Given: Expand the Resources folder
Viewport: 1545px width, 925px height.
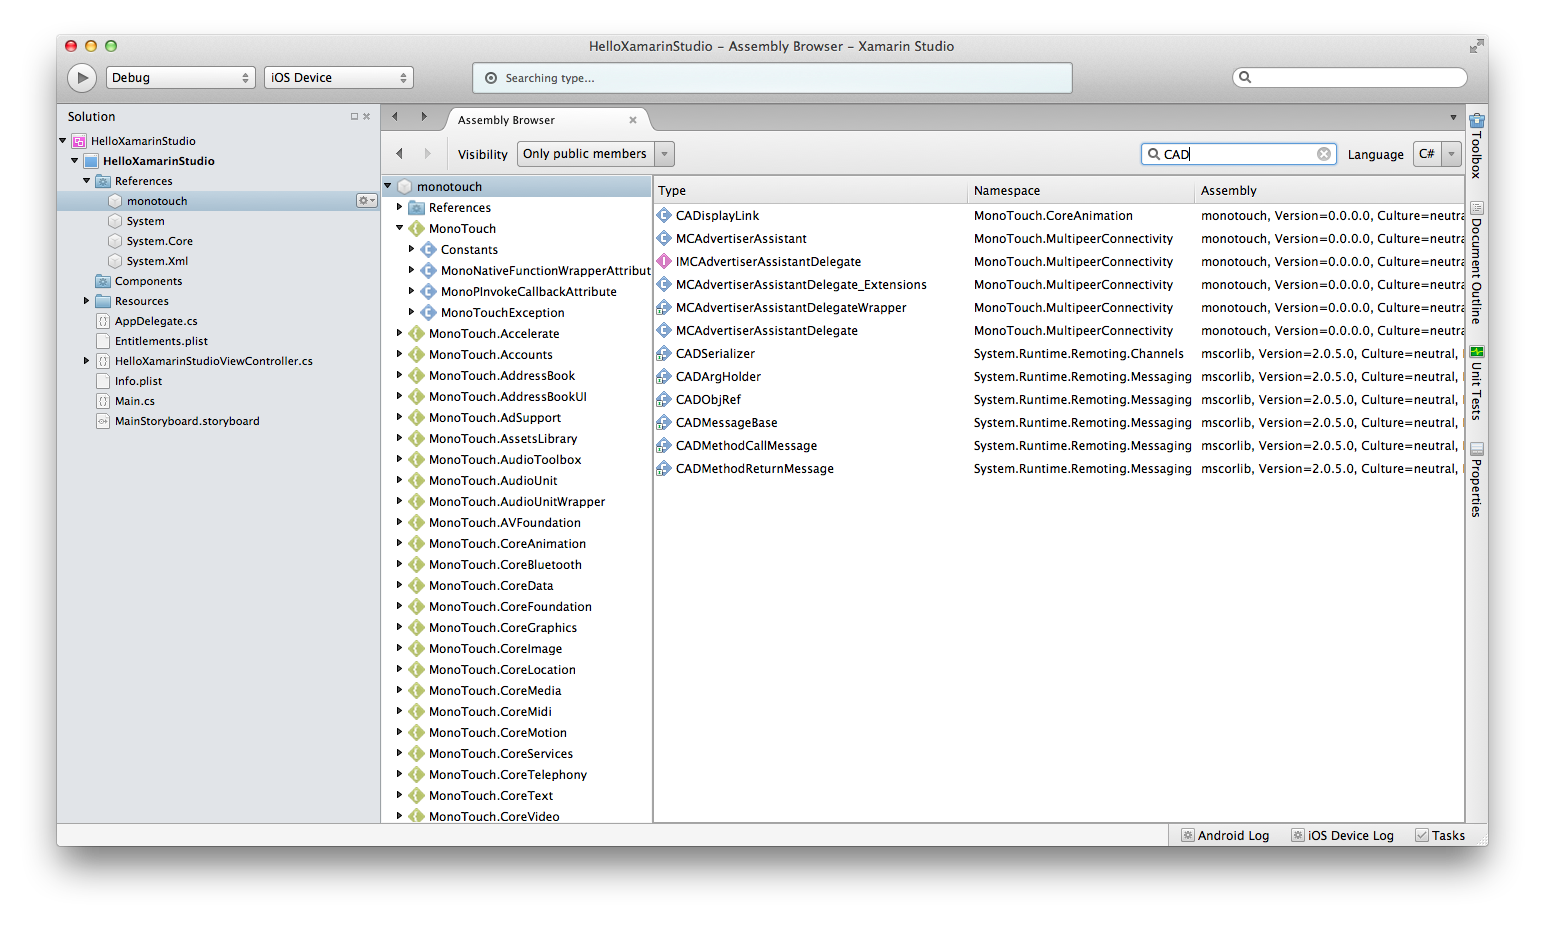Looking at the screenshot, I should [87, 301].
